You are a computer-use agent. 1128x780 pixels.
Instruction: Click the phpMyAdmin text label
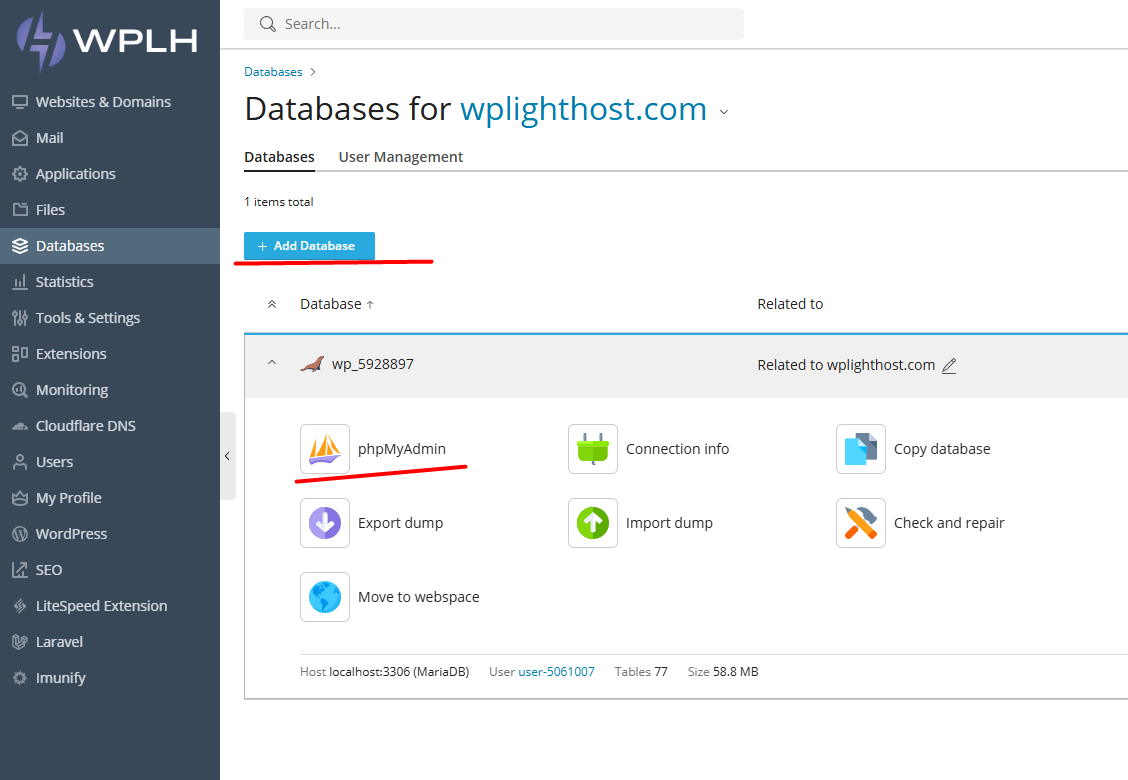(x=402, y=449)
